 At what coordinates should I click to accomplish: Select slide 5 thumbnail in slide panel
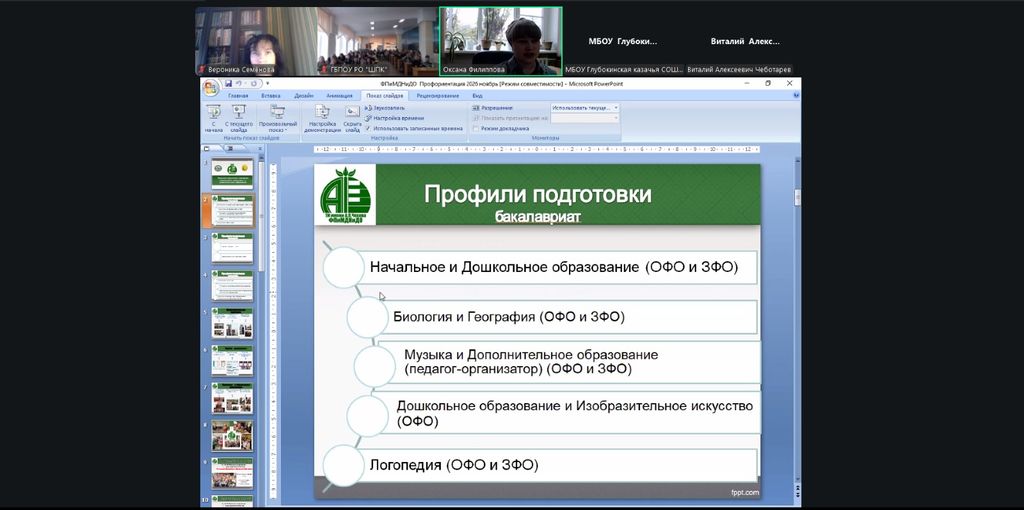tap(232, 323)
